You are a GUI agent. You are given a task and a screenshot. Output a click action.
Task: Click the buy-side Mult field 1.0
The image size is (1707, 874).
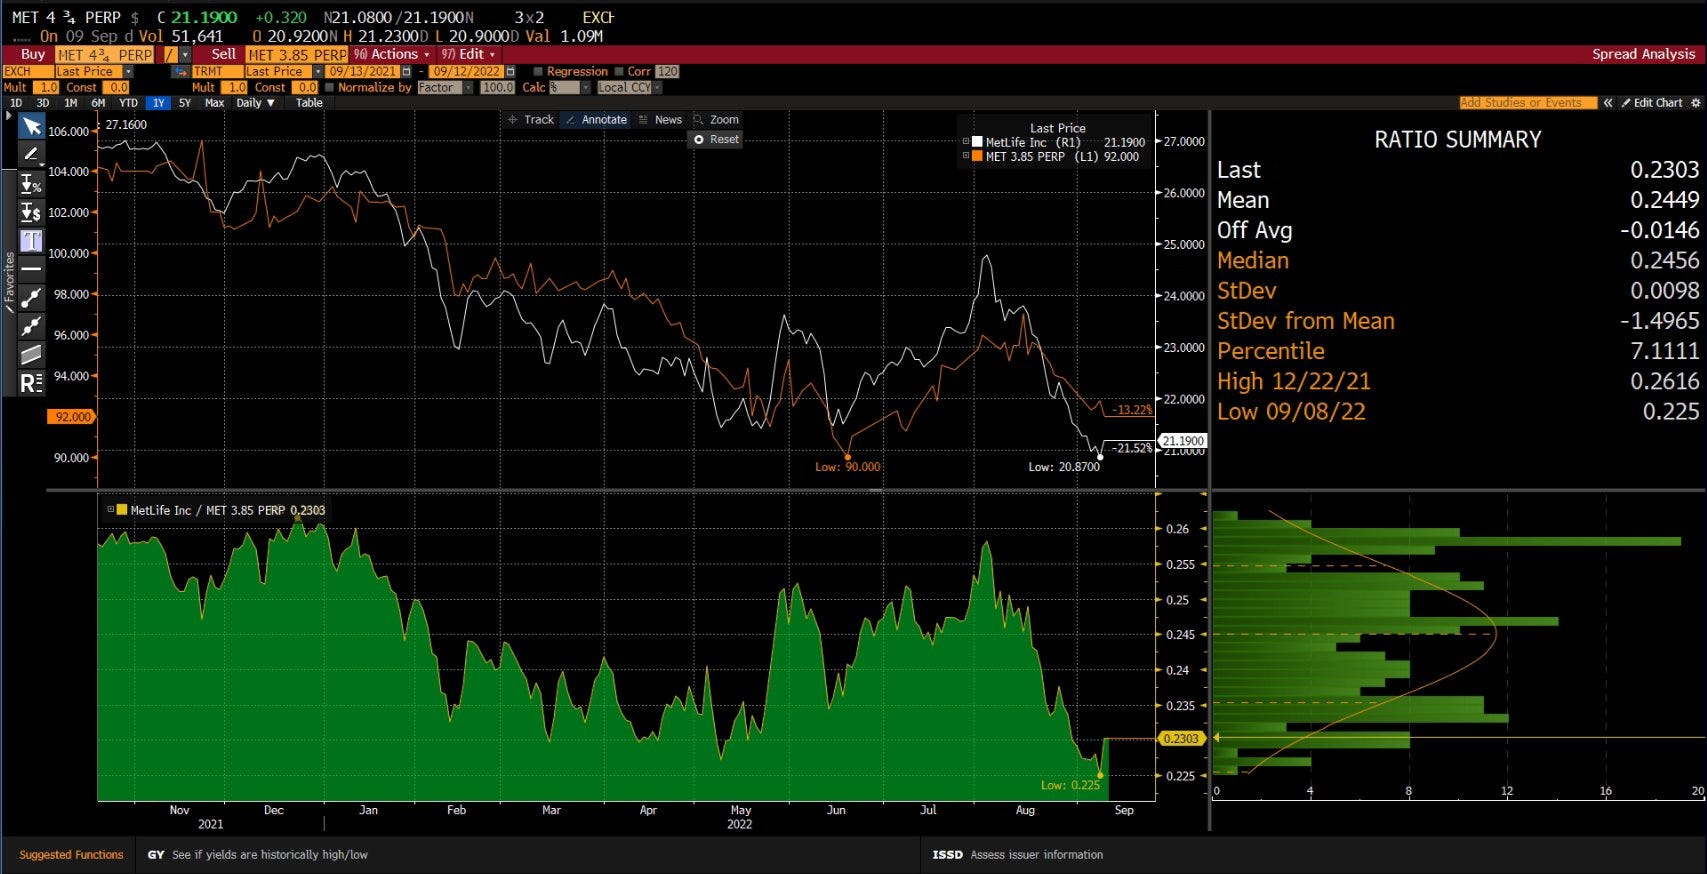coord(46,88)
